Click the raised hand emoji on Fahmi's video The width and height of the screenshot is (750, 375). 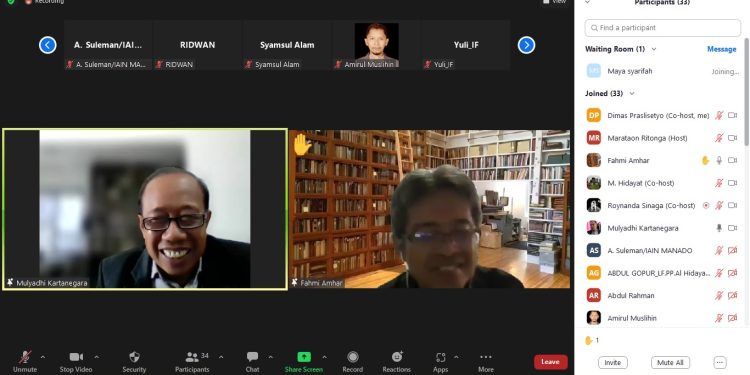click(x=302, y=145)
